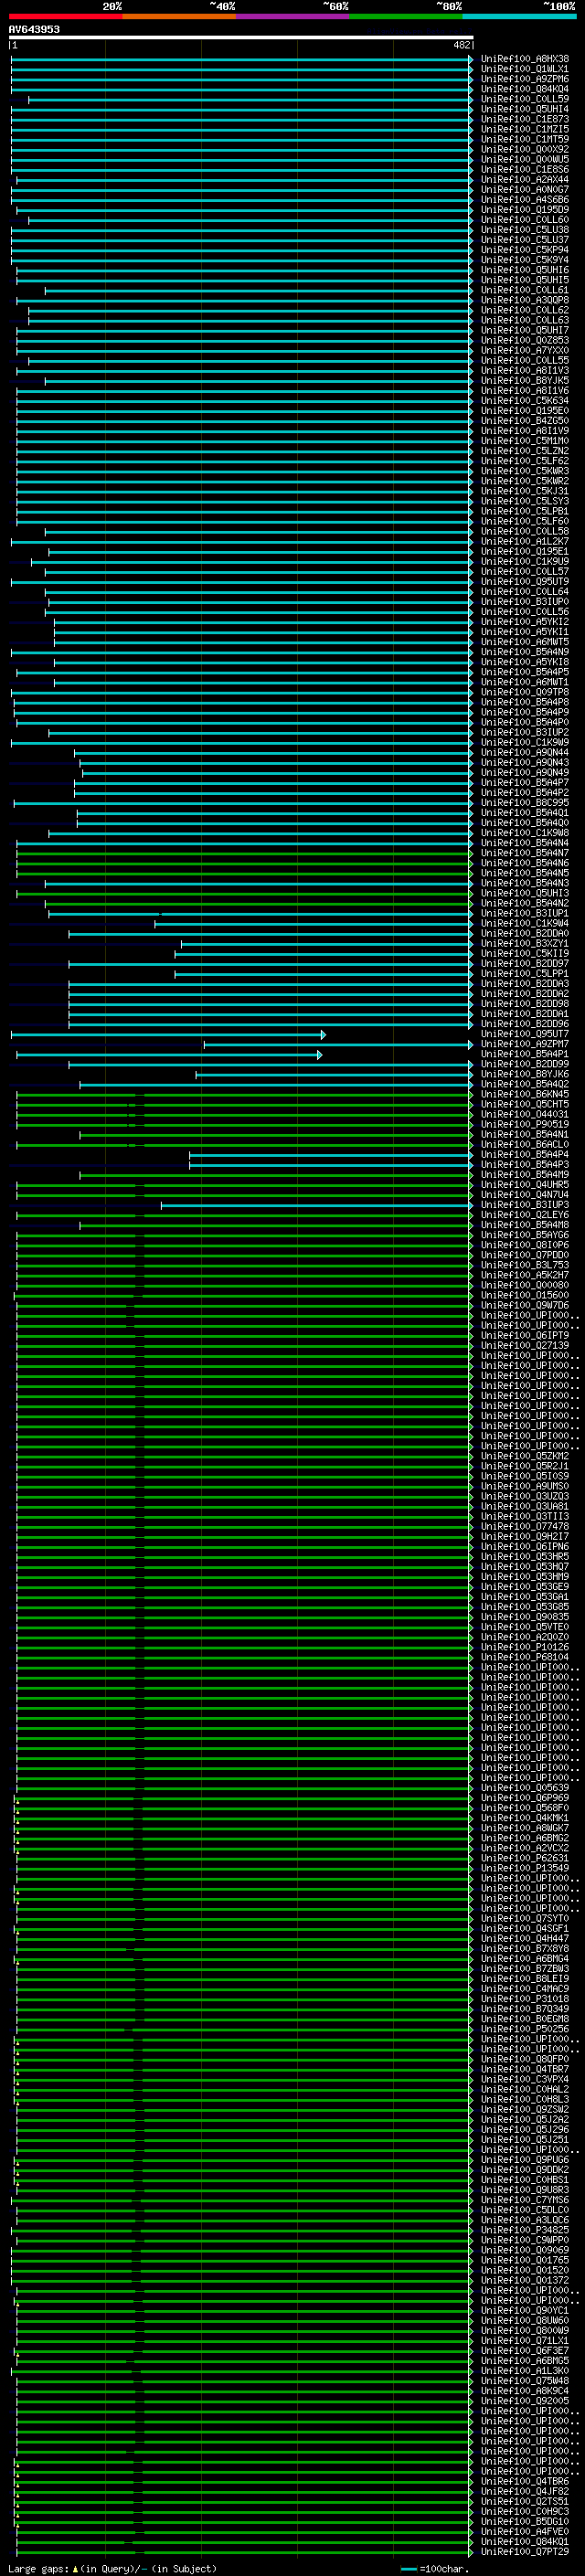The height and width of the screenshot is (2576, 585).
Task: Click the query name AV643953
Action: pyautogui.click(x=34, y=29)
